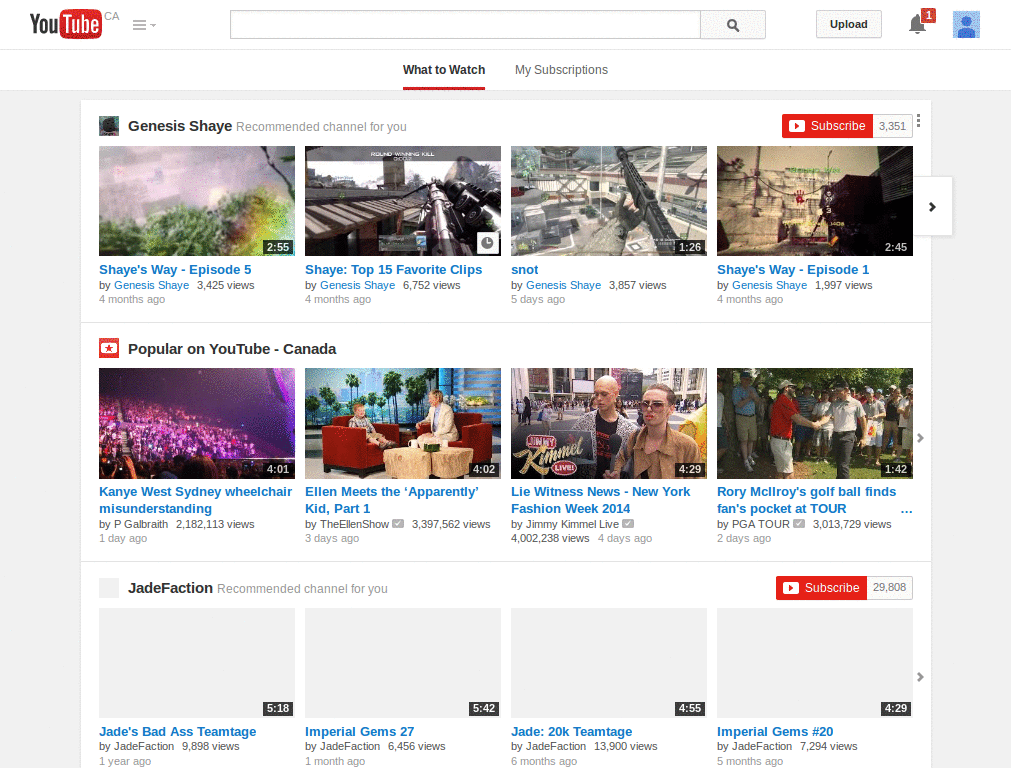Open Rory McIlroy's golf ball video title

click(807, 500)
